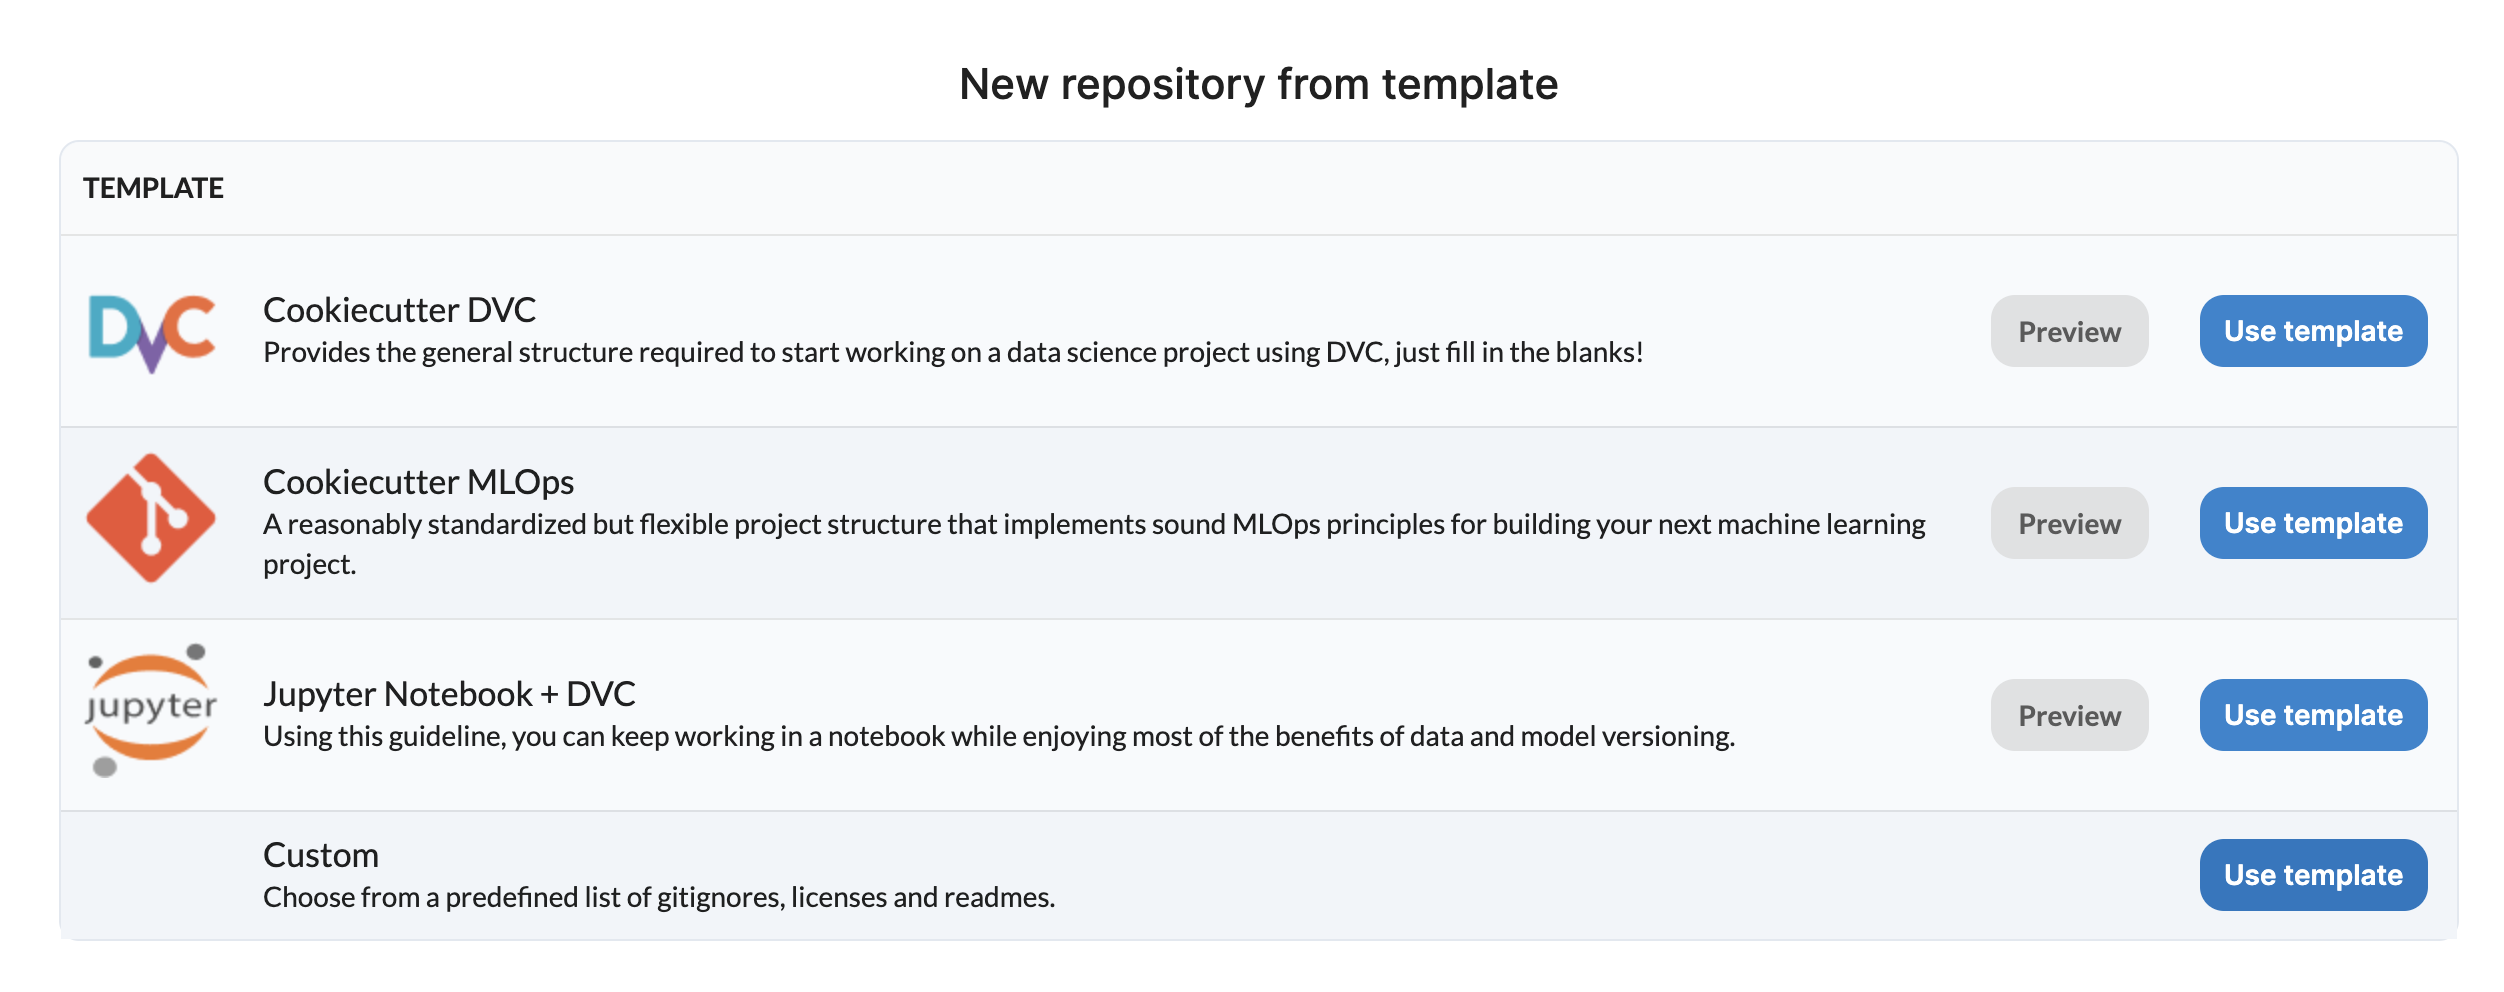This screenshot has height=992, width=2504.
Task: Select the Jupyter Notebook + DVC title
Action: pyautogui.click(x=449, y=694)
